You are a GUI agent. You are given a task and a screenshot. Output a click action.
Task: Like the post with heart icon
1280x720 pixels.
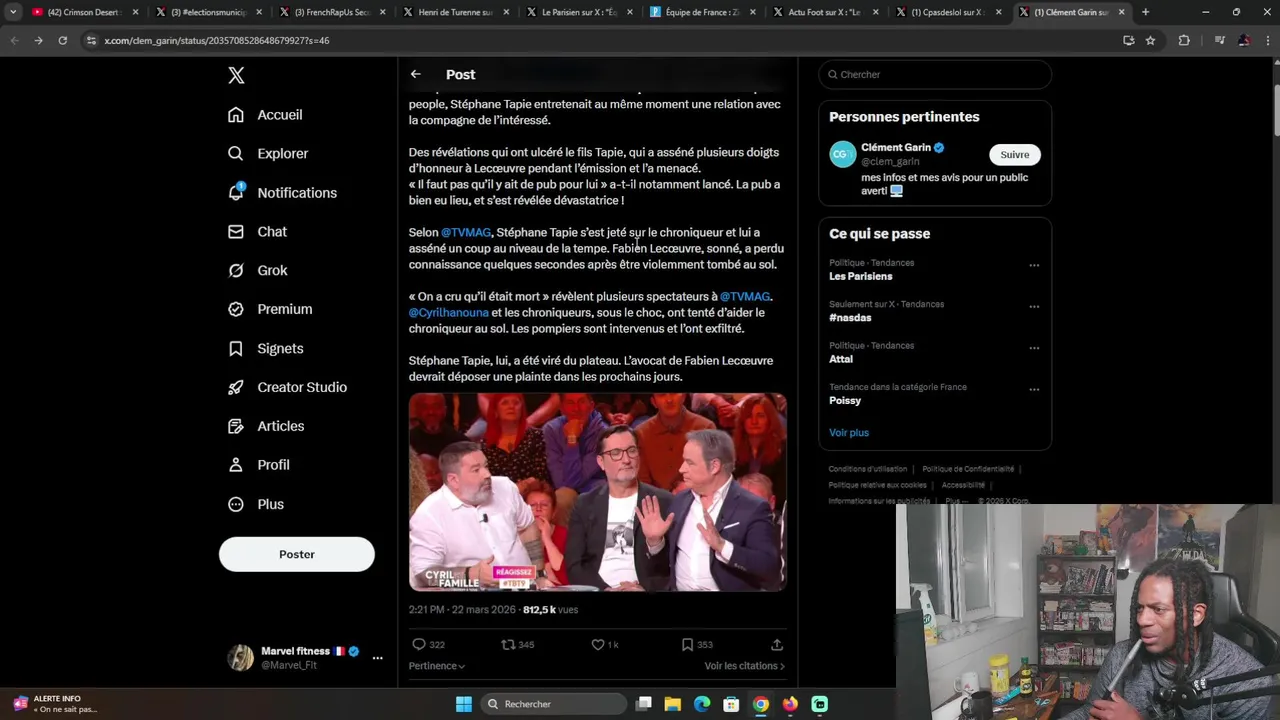pos(598,645)
